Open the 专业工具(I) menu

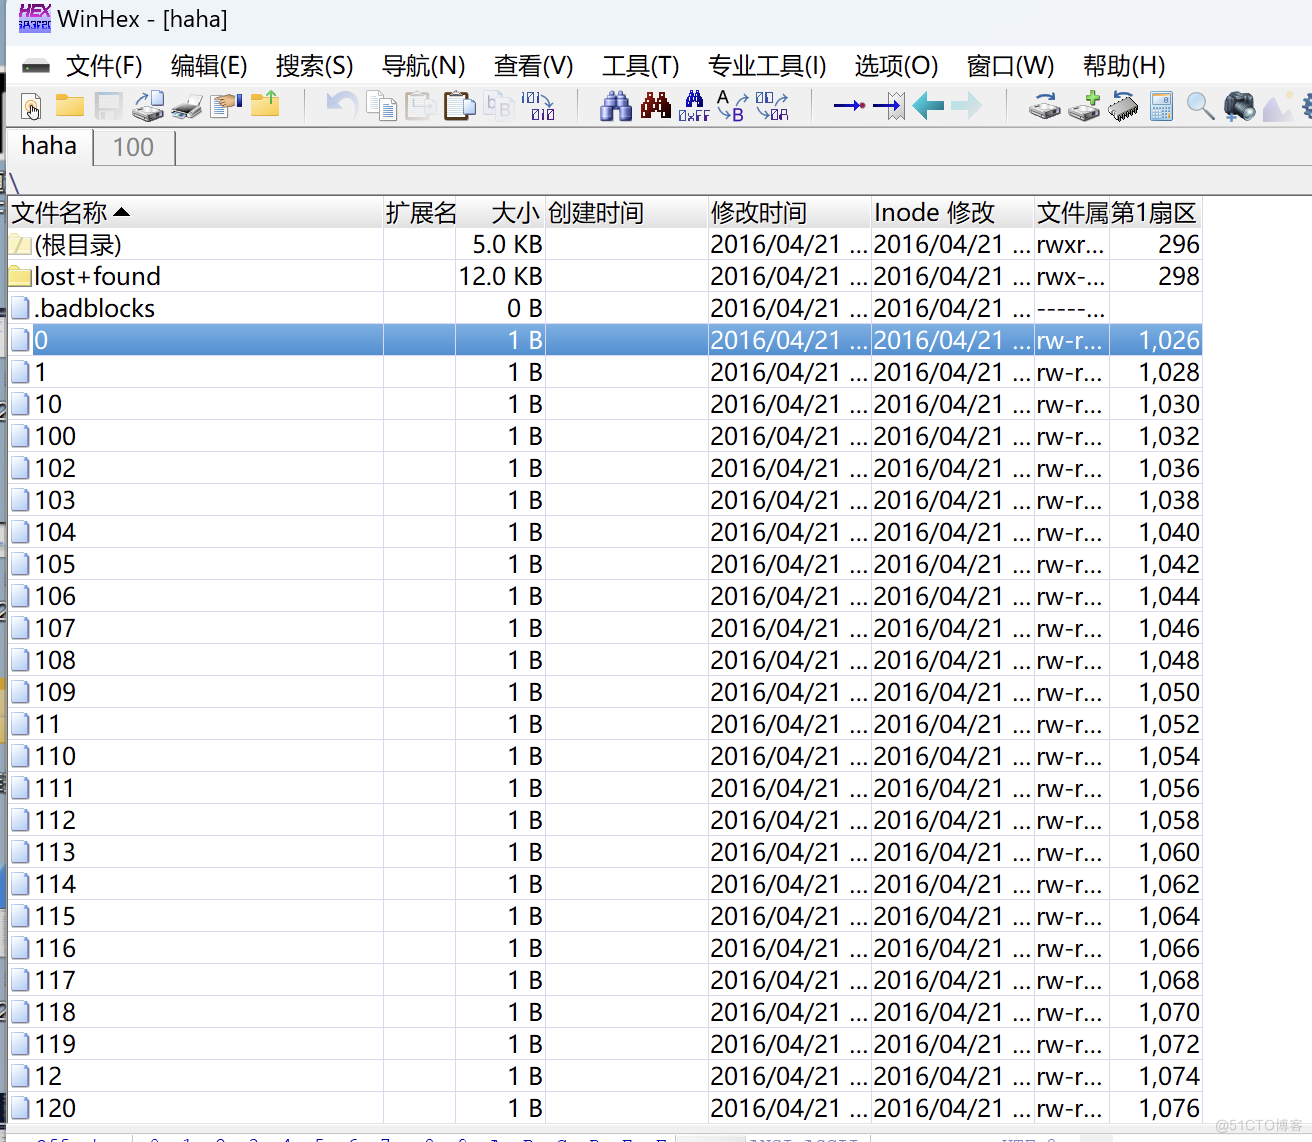(767, 66)
